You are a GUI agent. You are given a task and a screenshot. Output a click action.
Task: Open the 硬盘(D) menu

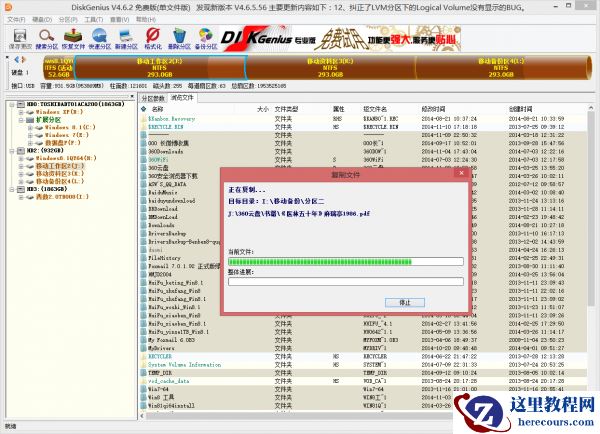[42, 19]
